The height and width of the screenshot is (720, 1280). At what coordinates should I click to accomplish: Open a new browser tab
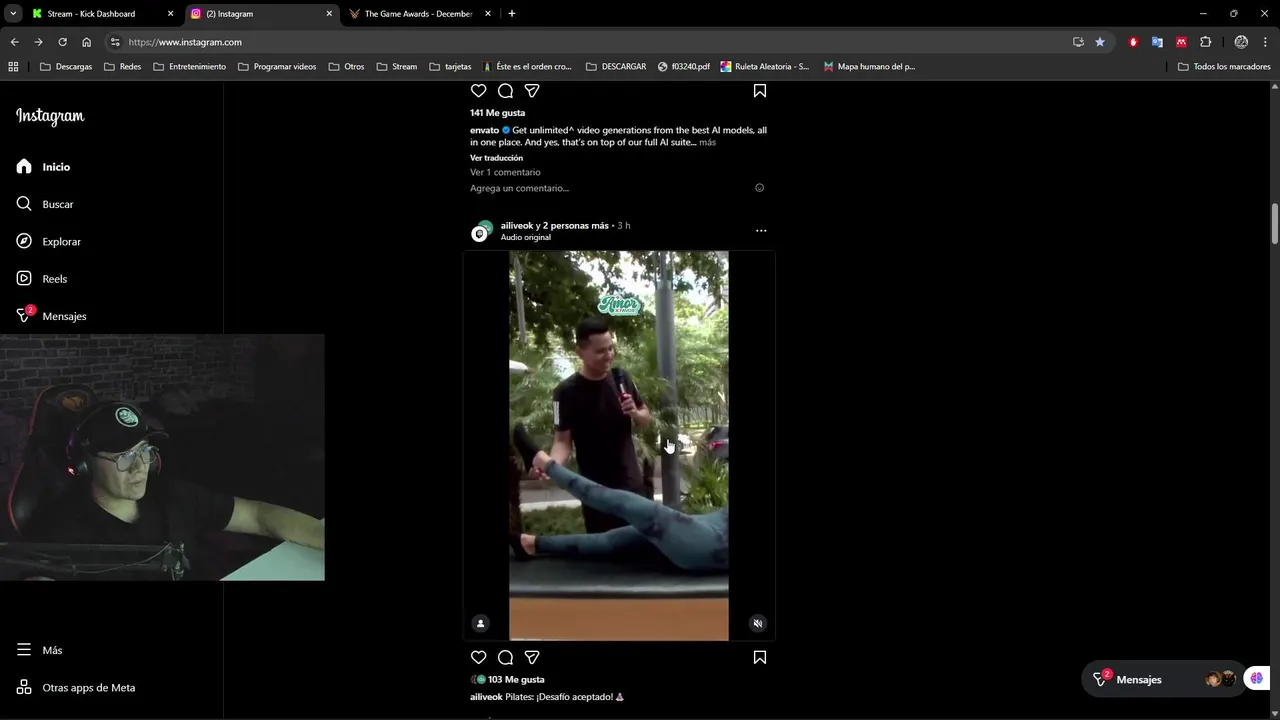pyautogui.click(x=512, y=14)
